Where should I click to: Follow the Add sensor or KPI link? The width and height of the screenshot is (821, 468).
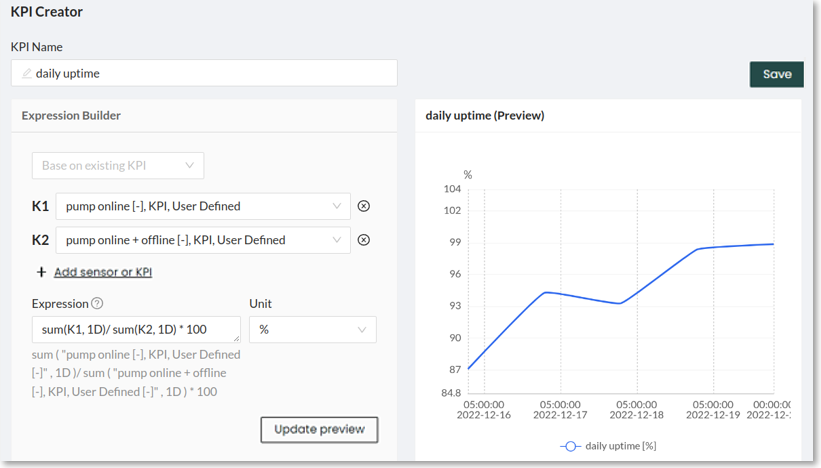(103, 272)
